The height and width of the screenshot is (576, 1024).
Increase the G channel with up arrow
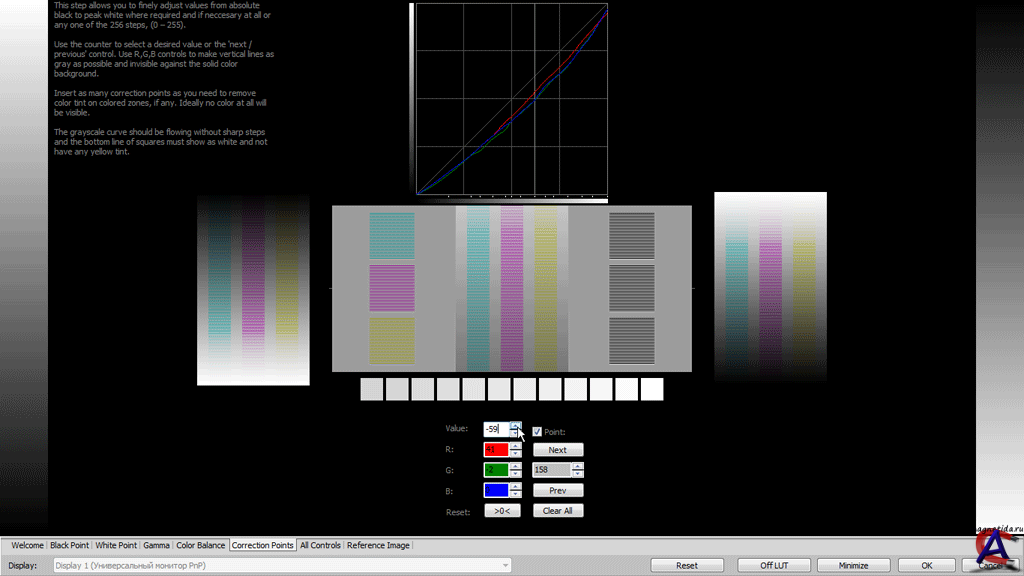point(515,466)
